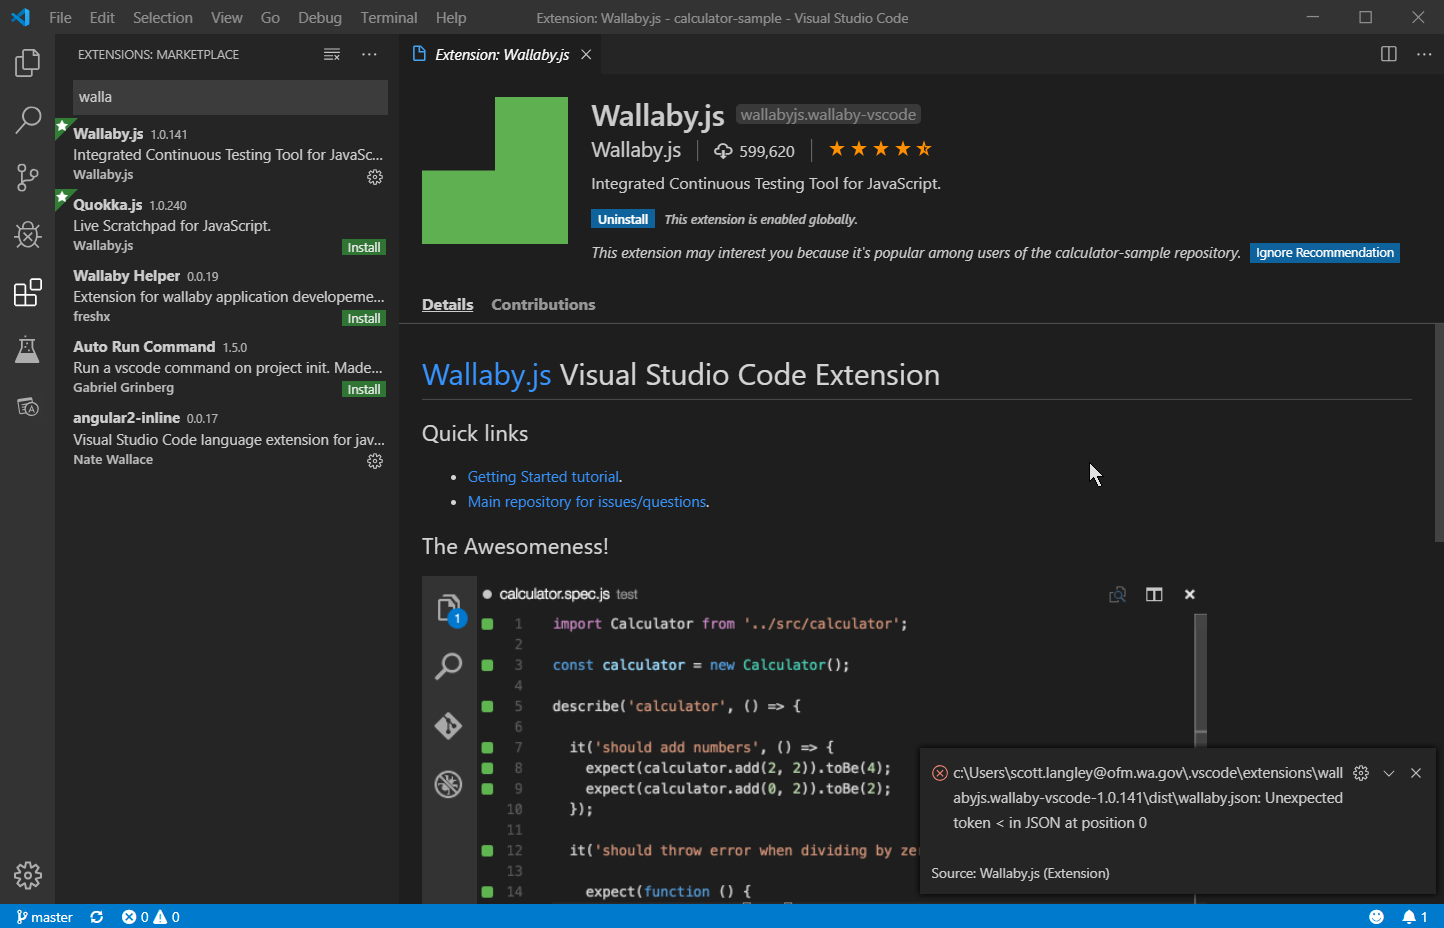1444x928 pixels.
Task: Open notification gear settings icon
Action: coord(1361,773)
